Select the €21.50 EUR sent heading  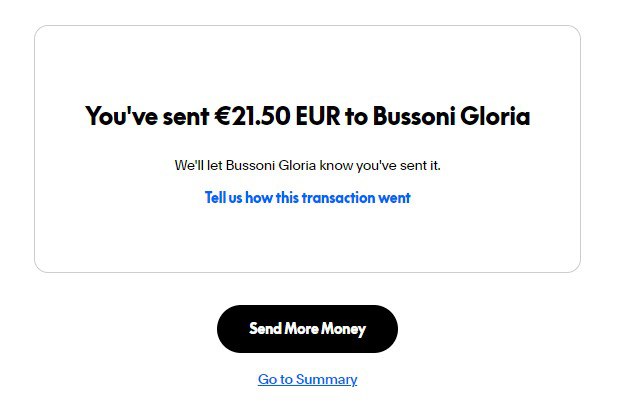click(307, 116)
